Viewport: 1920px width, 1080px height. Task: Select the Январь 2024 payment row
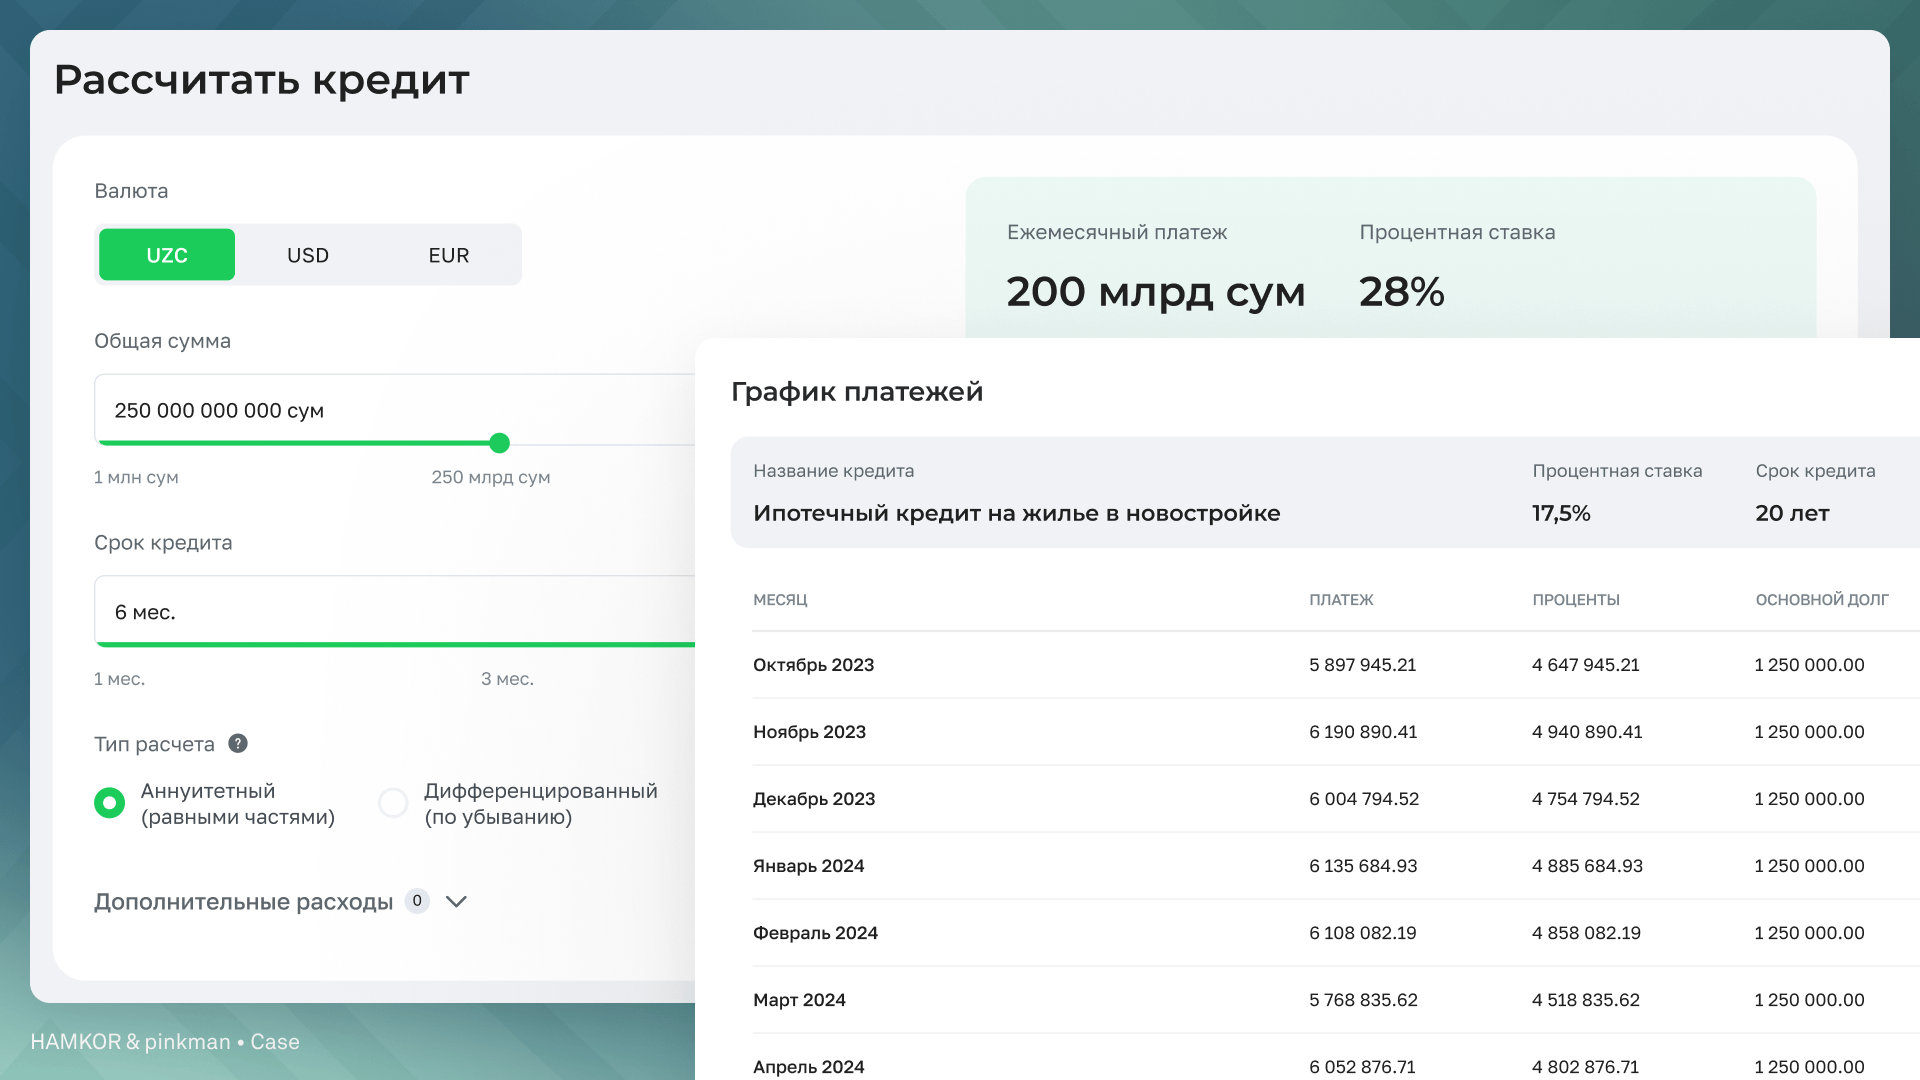coord(808,866)
